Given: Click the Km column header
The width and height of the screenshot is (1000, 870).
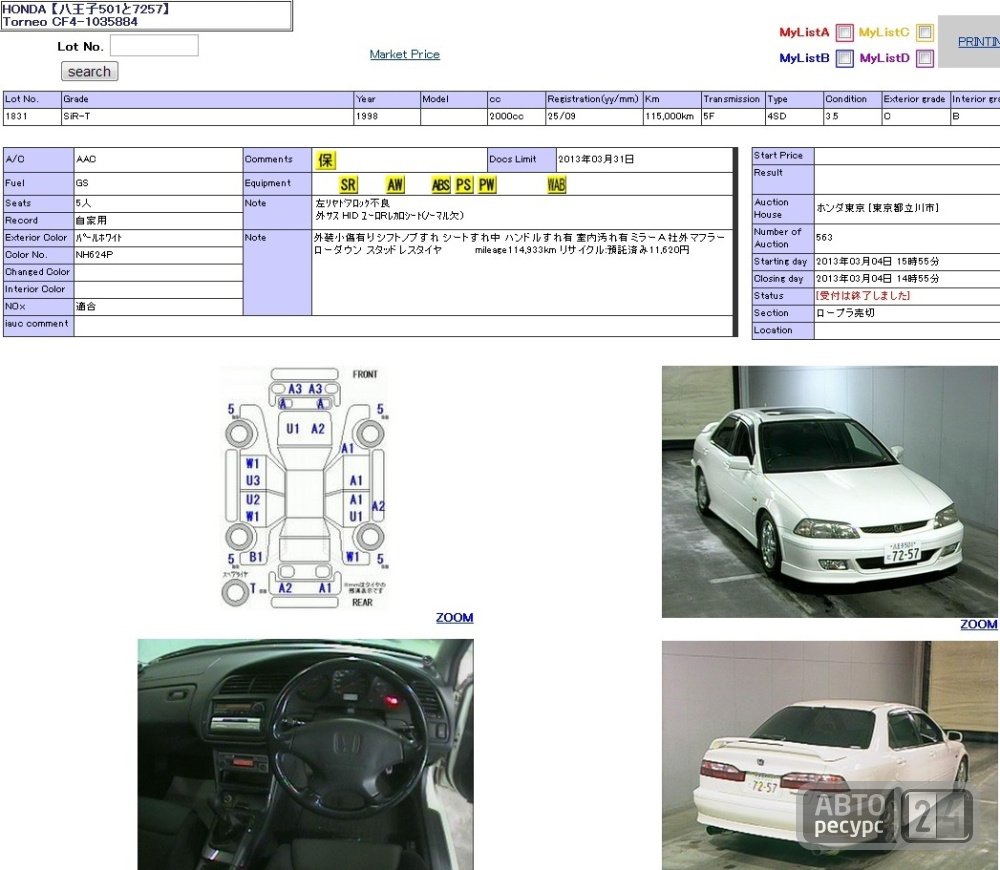Looking at the screenshot, I should point(672,100).
